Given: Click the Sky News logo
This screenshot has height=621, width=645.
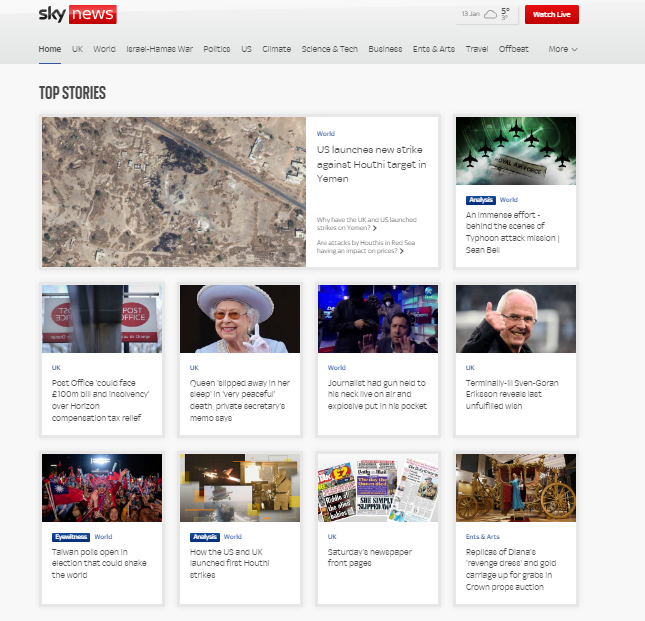Looking at the screenshot, I should click(77, 14).
